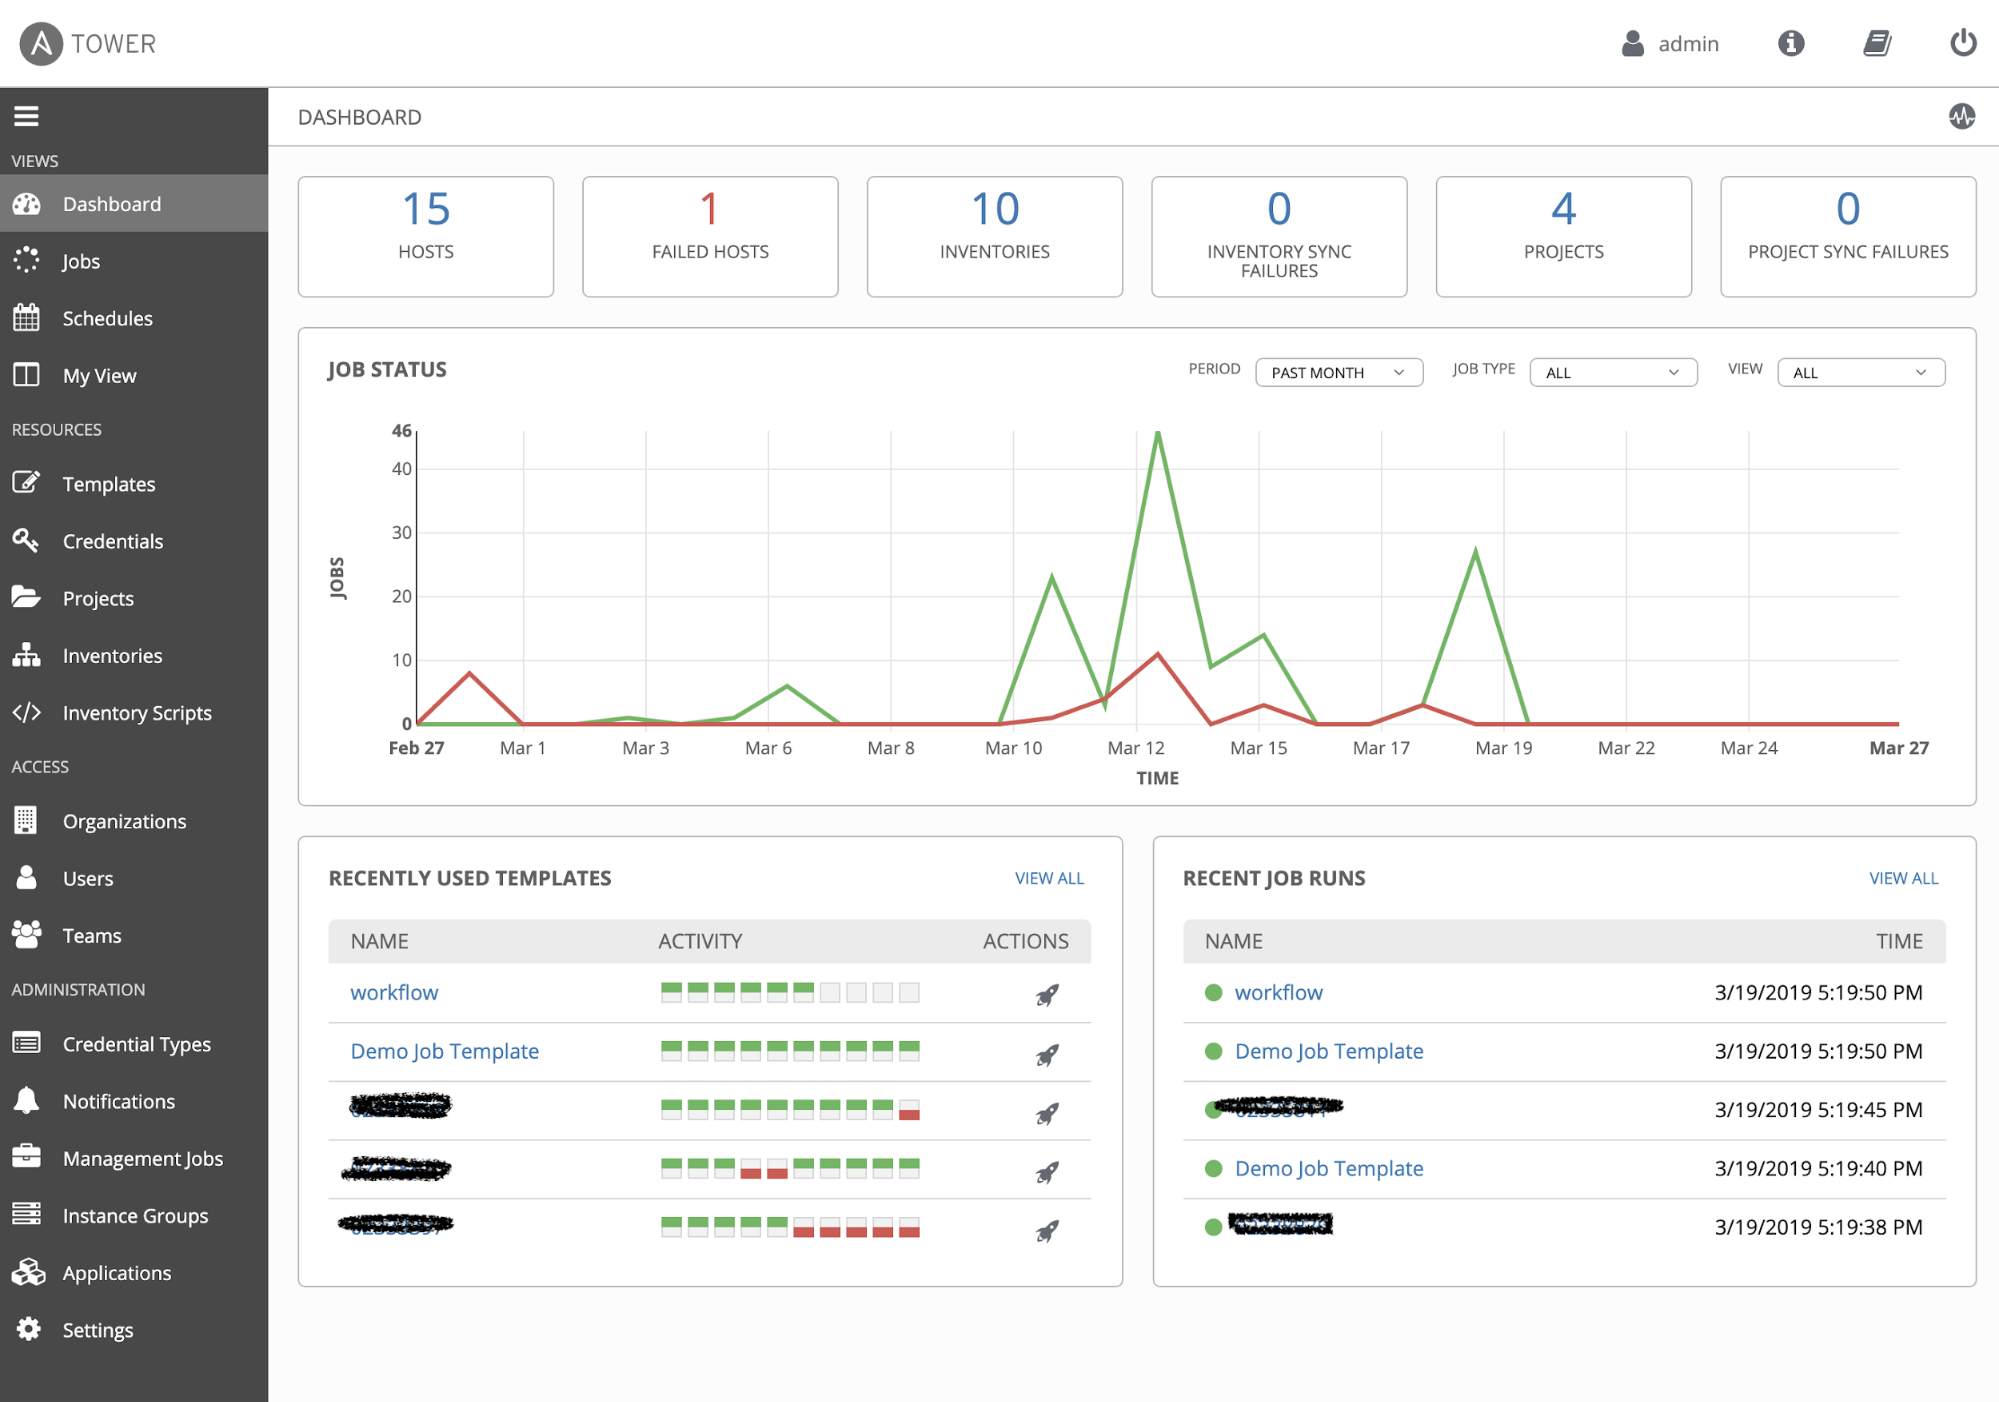Open Settings in the sidebar

97,1330
